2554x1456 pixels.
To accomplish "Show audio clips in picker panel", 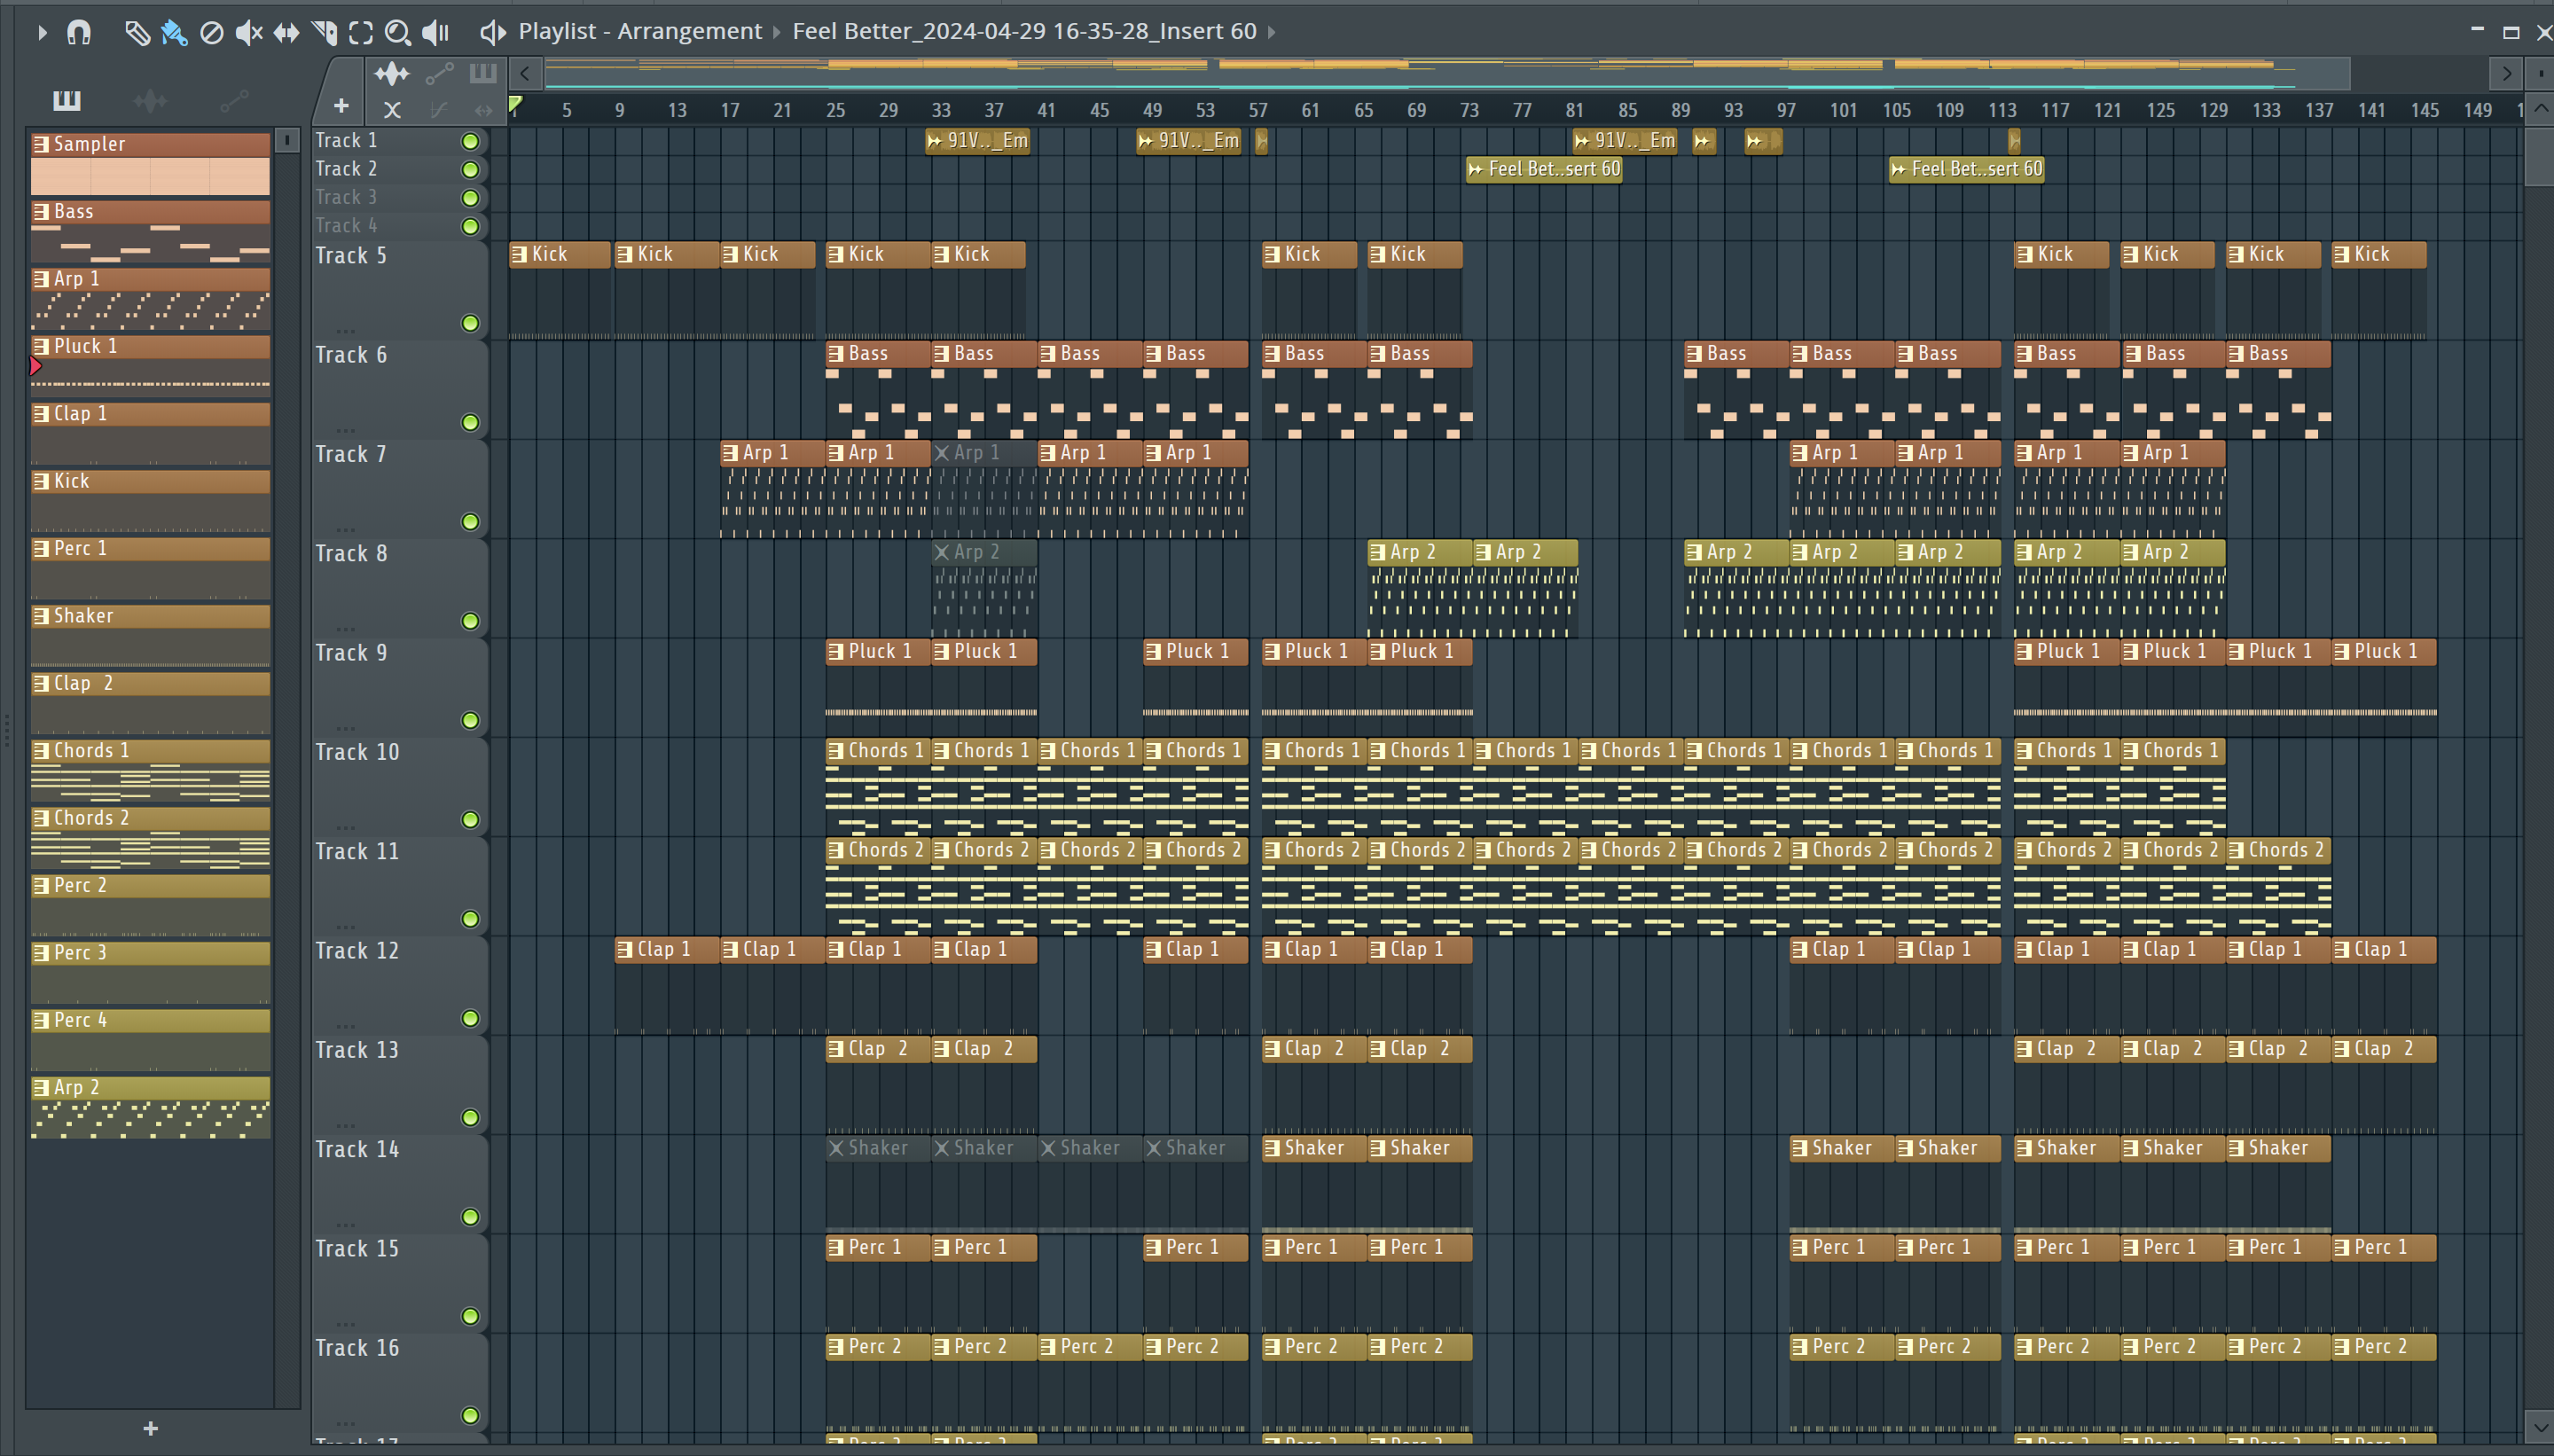I will tap(150, 100).
